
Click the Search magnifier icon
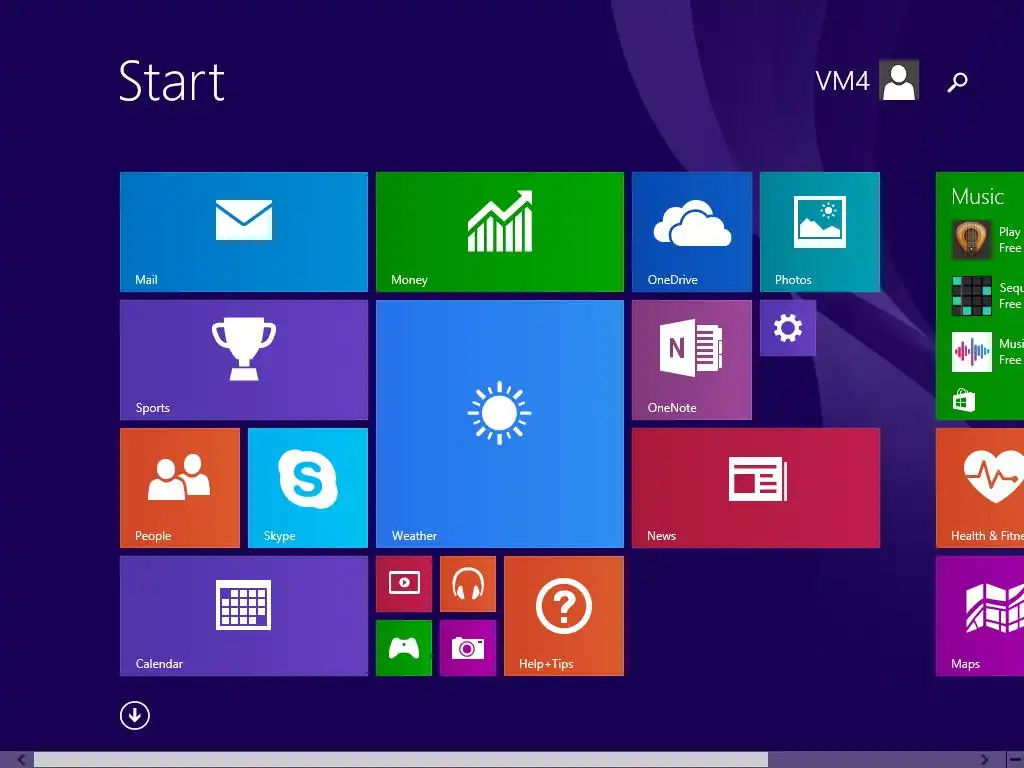coord(957,82)
